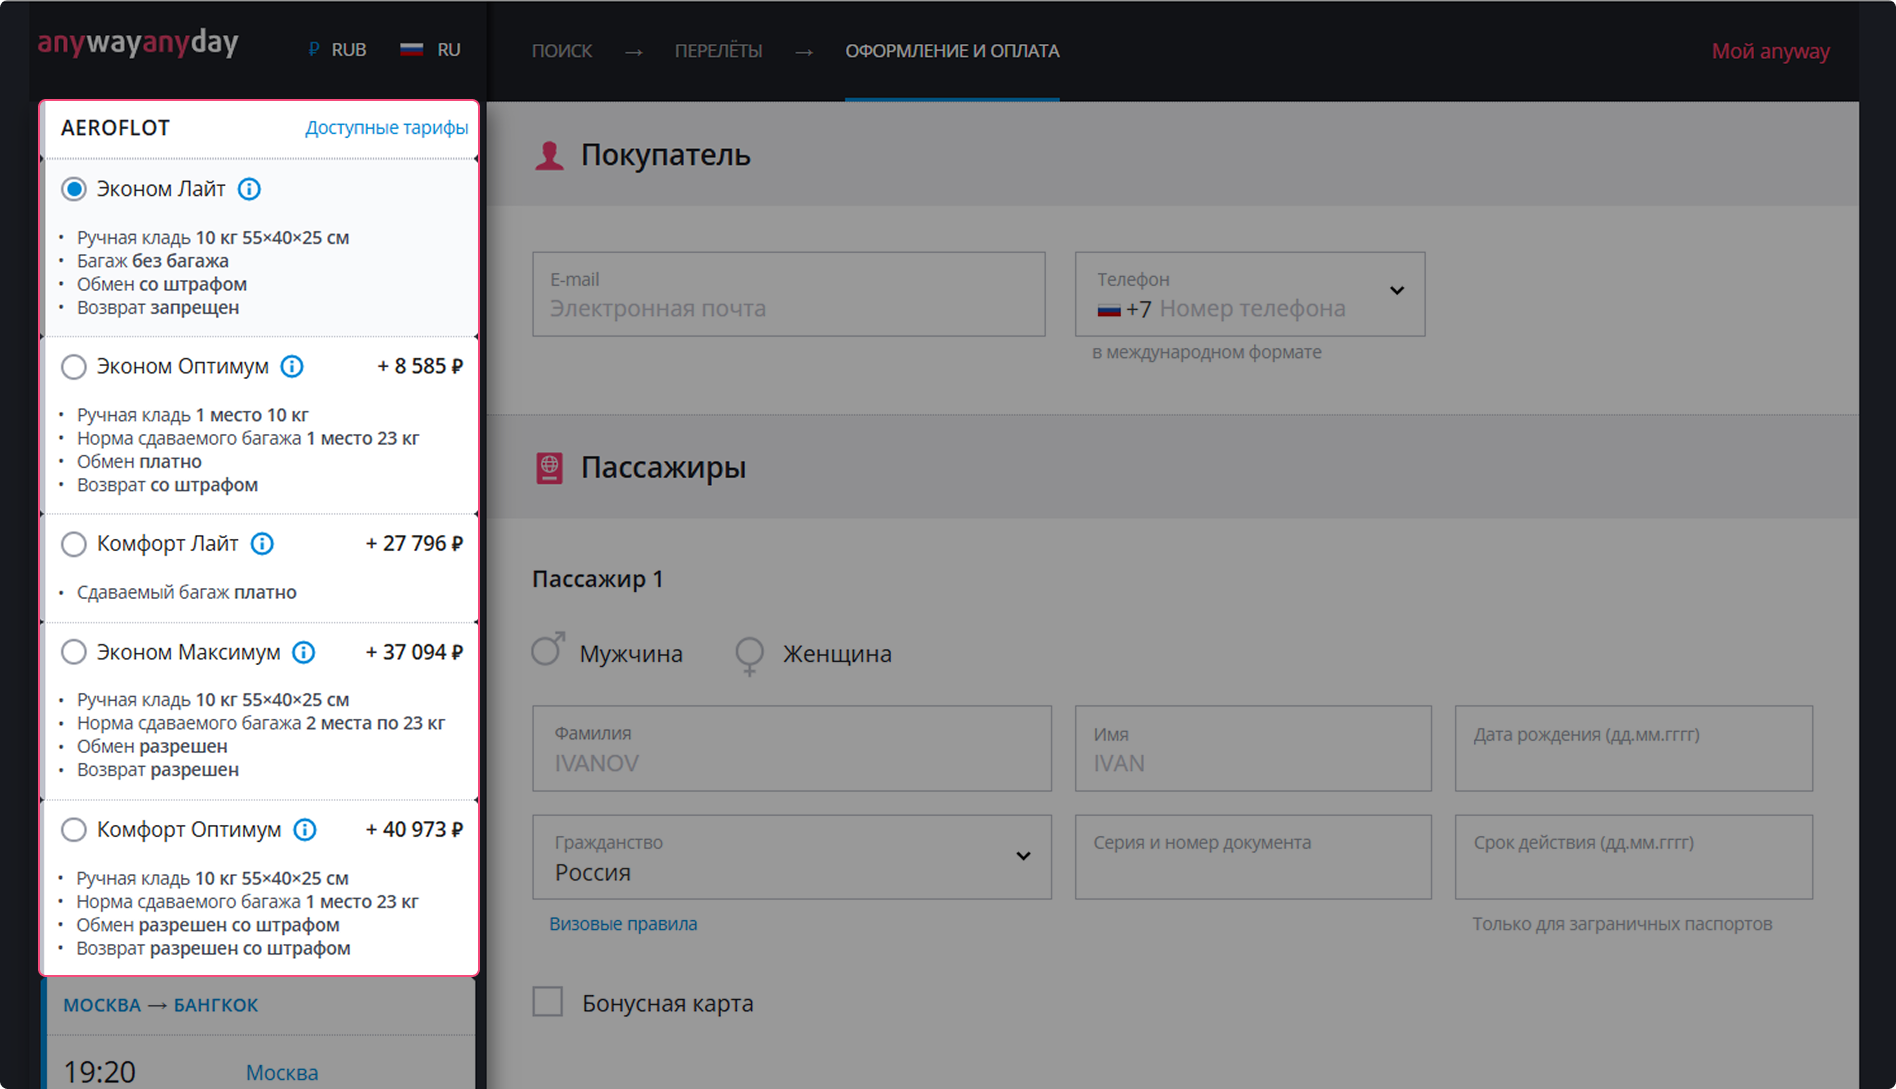Switch to ПЕРЕЛЁТЫ step tab
Image resolution: width=1896 pixels, height=1089 pixels.
(718, 51)
